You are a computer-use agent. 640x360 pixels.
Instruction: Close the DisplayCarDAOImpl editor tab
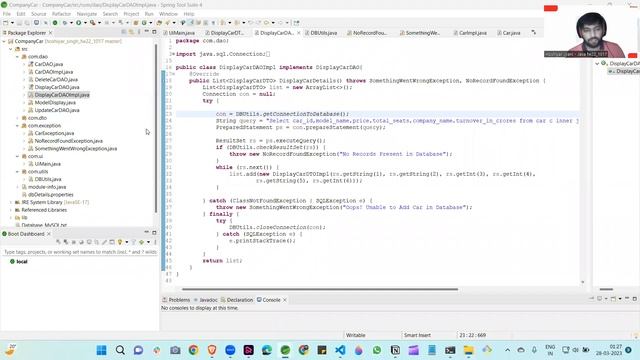pyautogui.click(x=299, y=33)
